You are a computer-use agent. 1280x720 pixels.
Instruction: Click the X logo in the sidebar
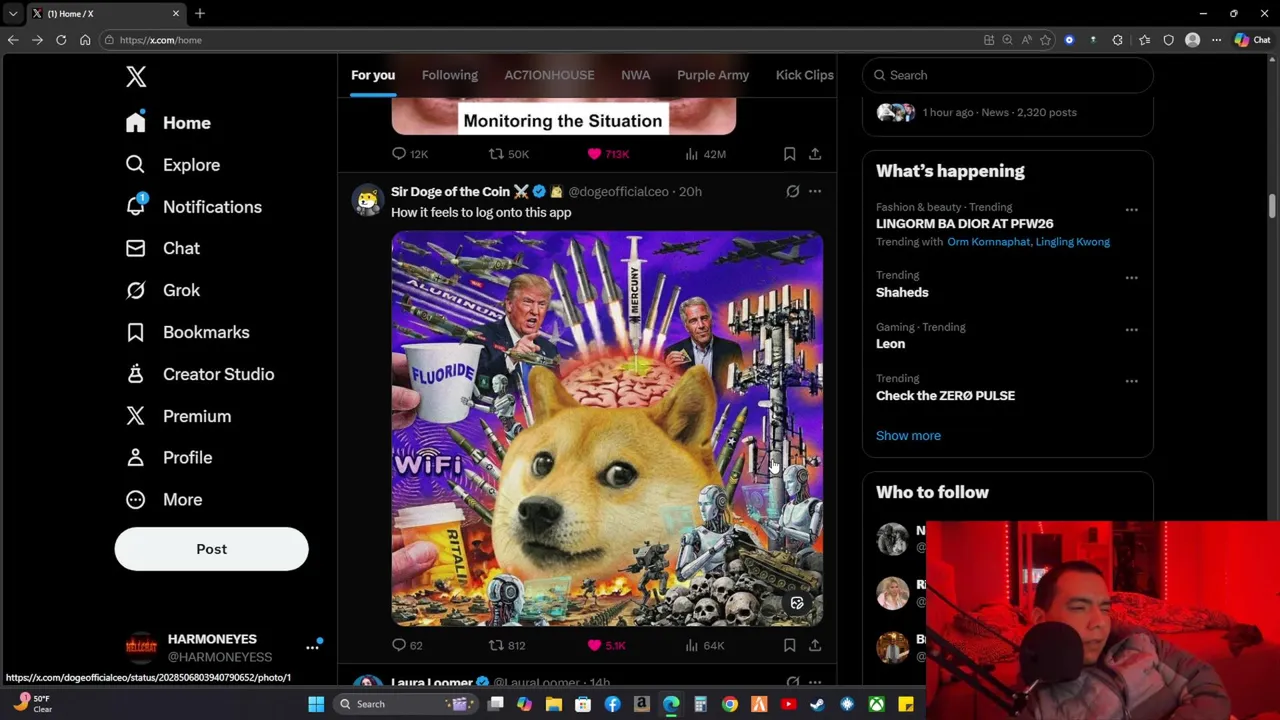click(136, 76)
